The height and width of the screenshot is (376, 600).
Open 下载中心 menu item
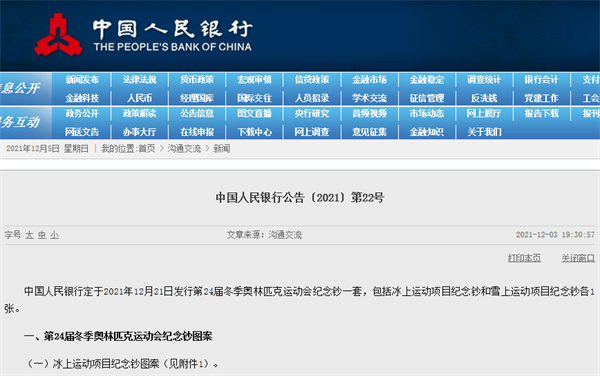click(254, 132)
